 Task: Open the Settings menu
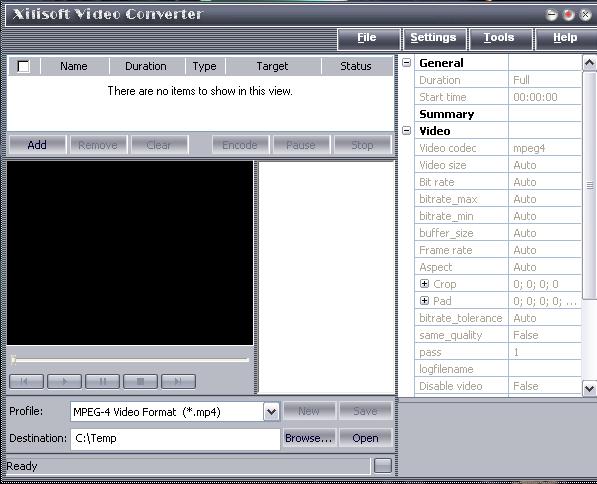coord(434,38)
